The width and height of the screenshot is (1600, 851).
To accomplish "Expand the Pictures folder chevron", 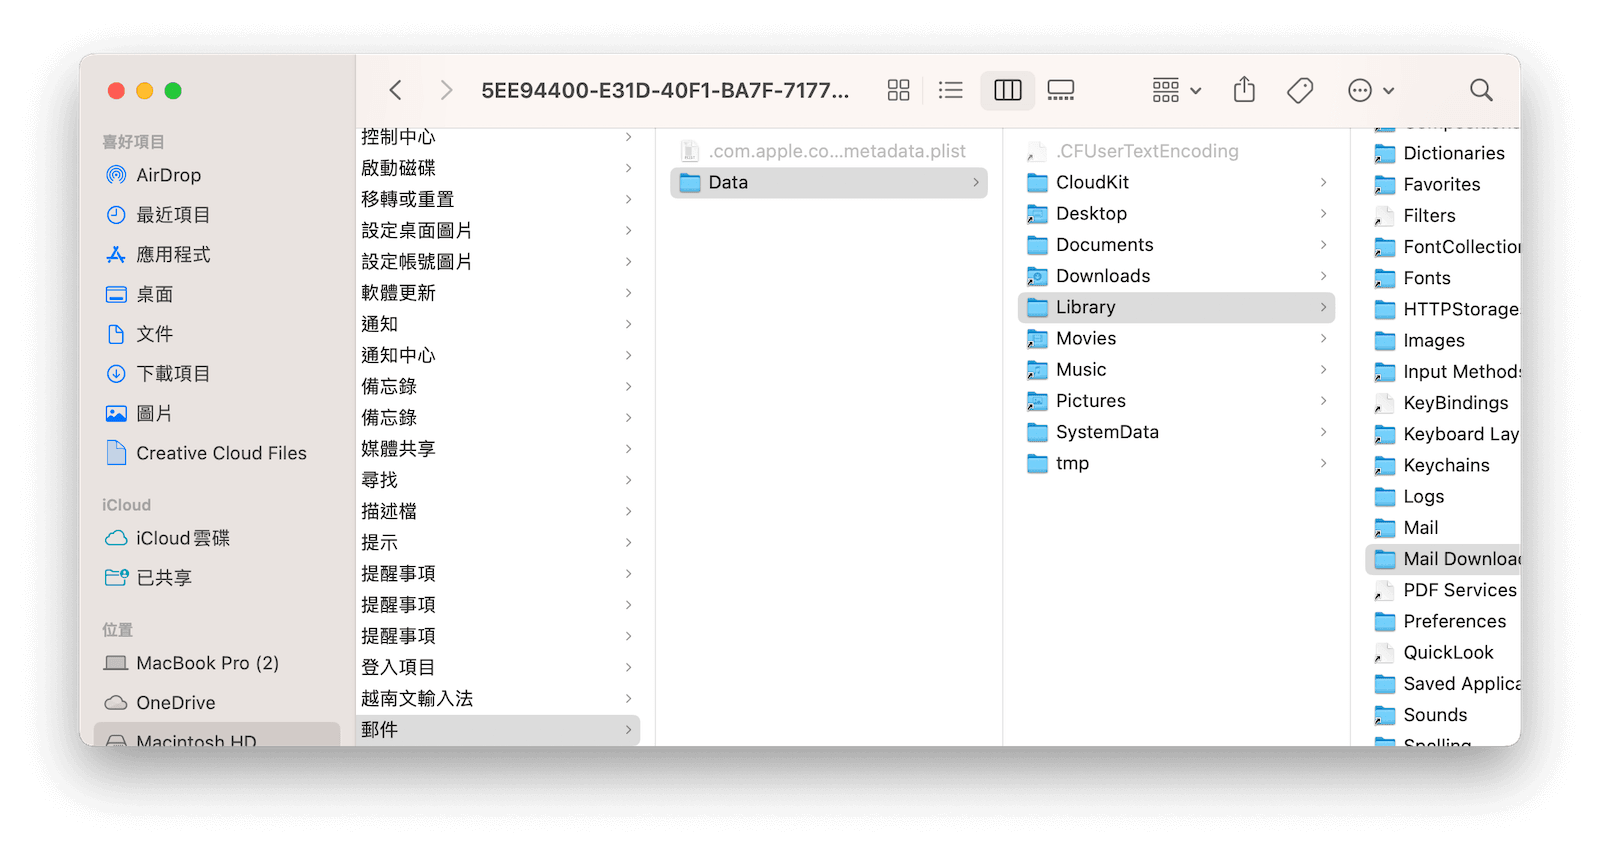I will tap(1323, 401).
